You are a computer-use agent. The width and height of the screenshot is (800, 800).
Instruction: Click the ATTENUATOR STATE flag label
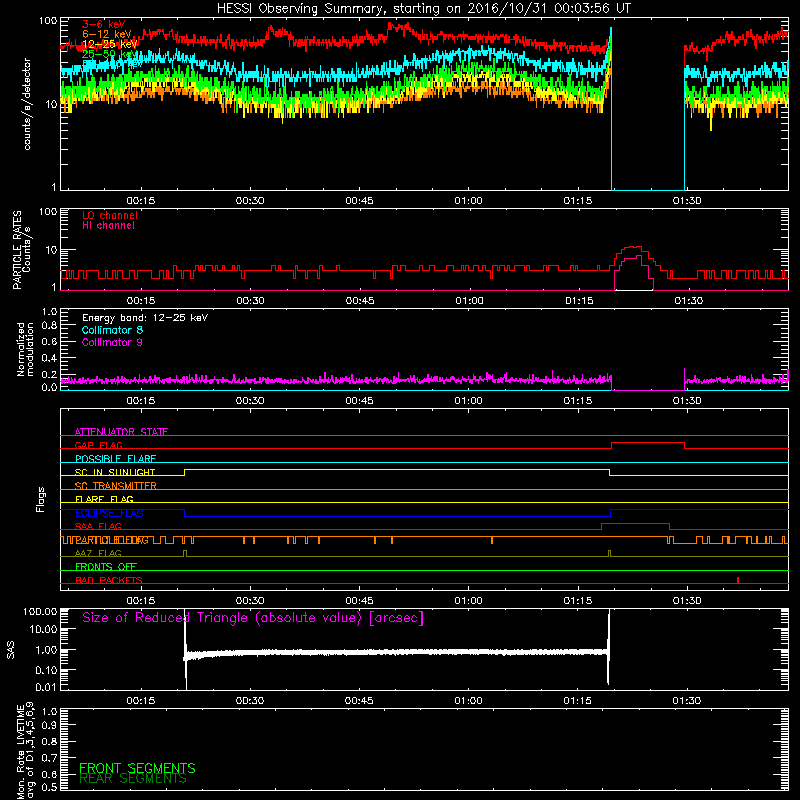click(121, 432)
